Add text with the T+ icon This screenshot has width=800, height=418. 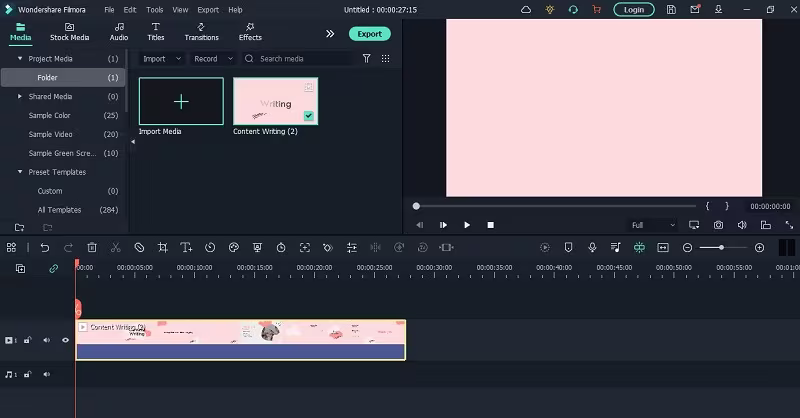click(x=186, y=248)
